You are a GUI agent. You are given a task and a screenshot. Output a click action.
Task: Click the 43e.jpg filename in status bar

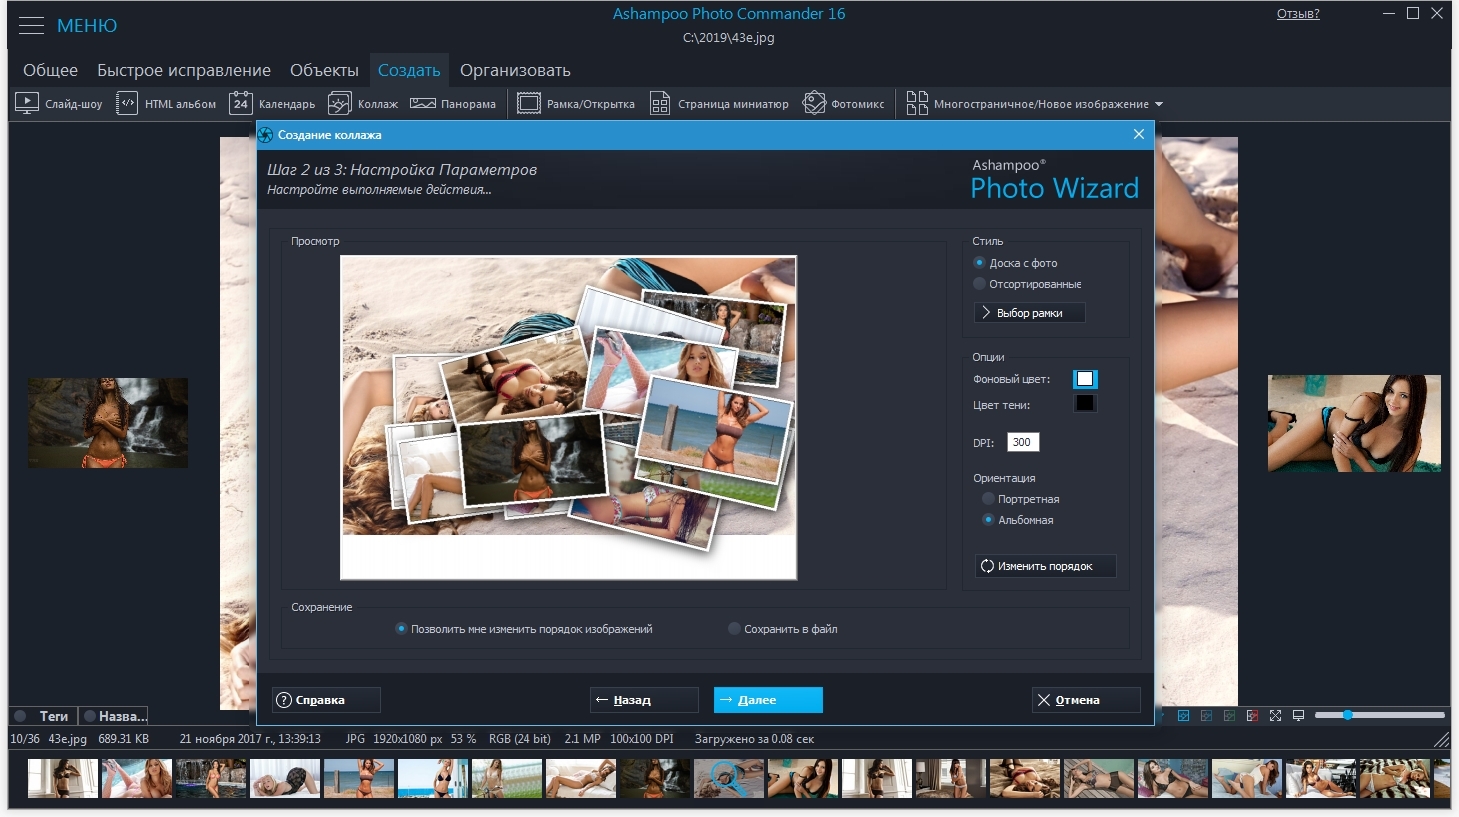pyautogui.click(x=68, y=739)
